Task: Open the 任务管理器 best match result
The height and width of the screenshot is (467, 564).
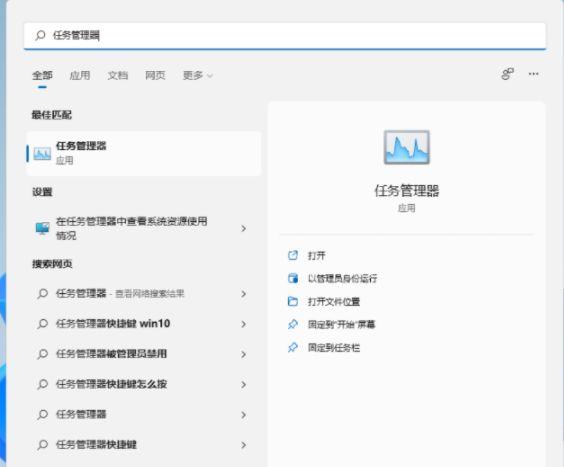Action: pos(144,153)
